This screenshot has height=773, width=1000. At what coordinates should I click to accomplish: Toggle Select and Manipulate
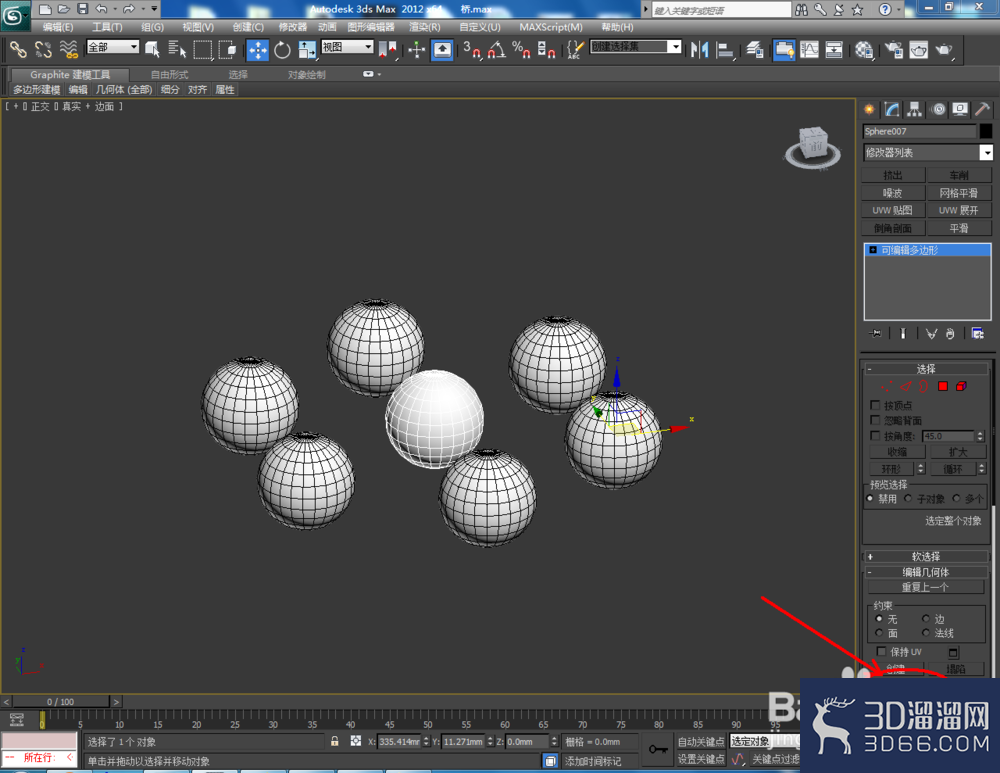[x=416, y=50]
